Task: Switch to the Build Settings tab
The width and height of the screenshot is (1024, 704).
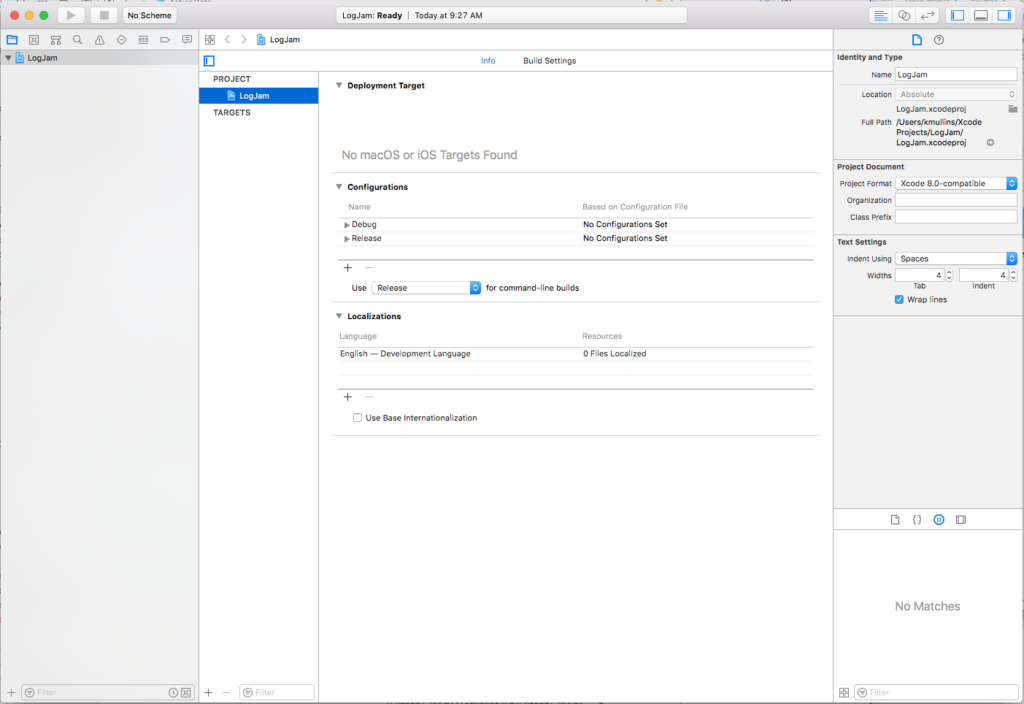Action: 549,60
